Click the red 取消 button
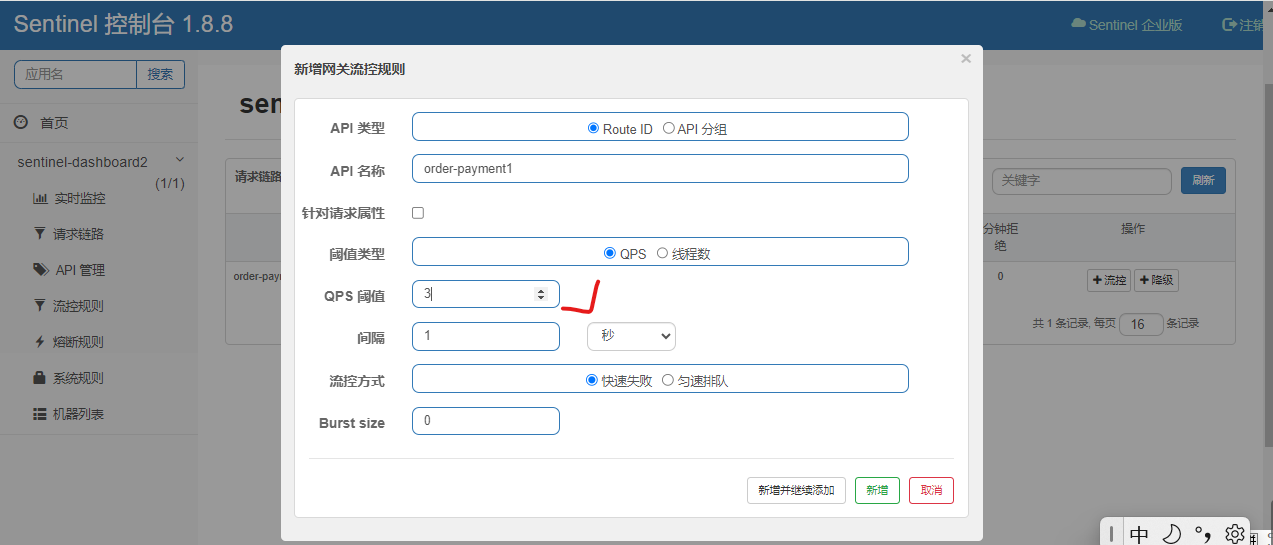 click(x=931, y=490)
